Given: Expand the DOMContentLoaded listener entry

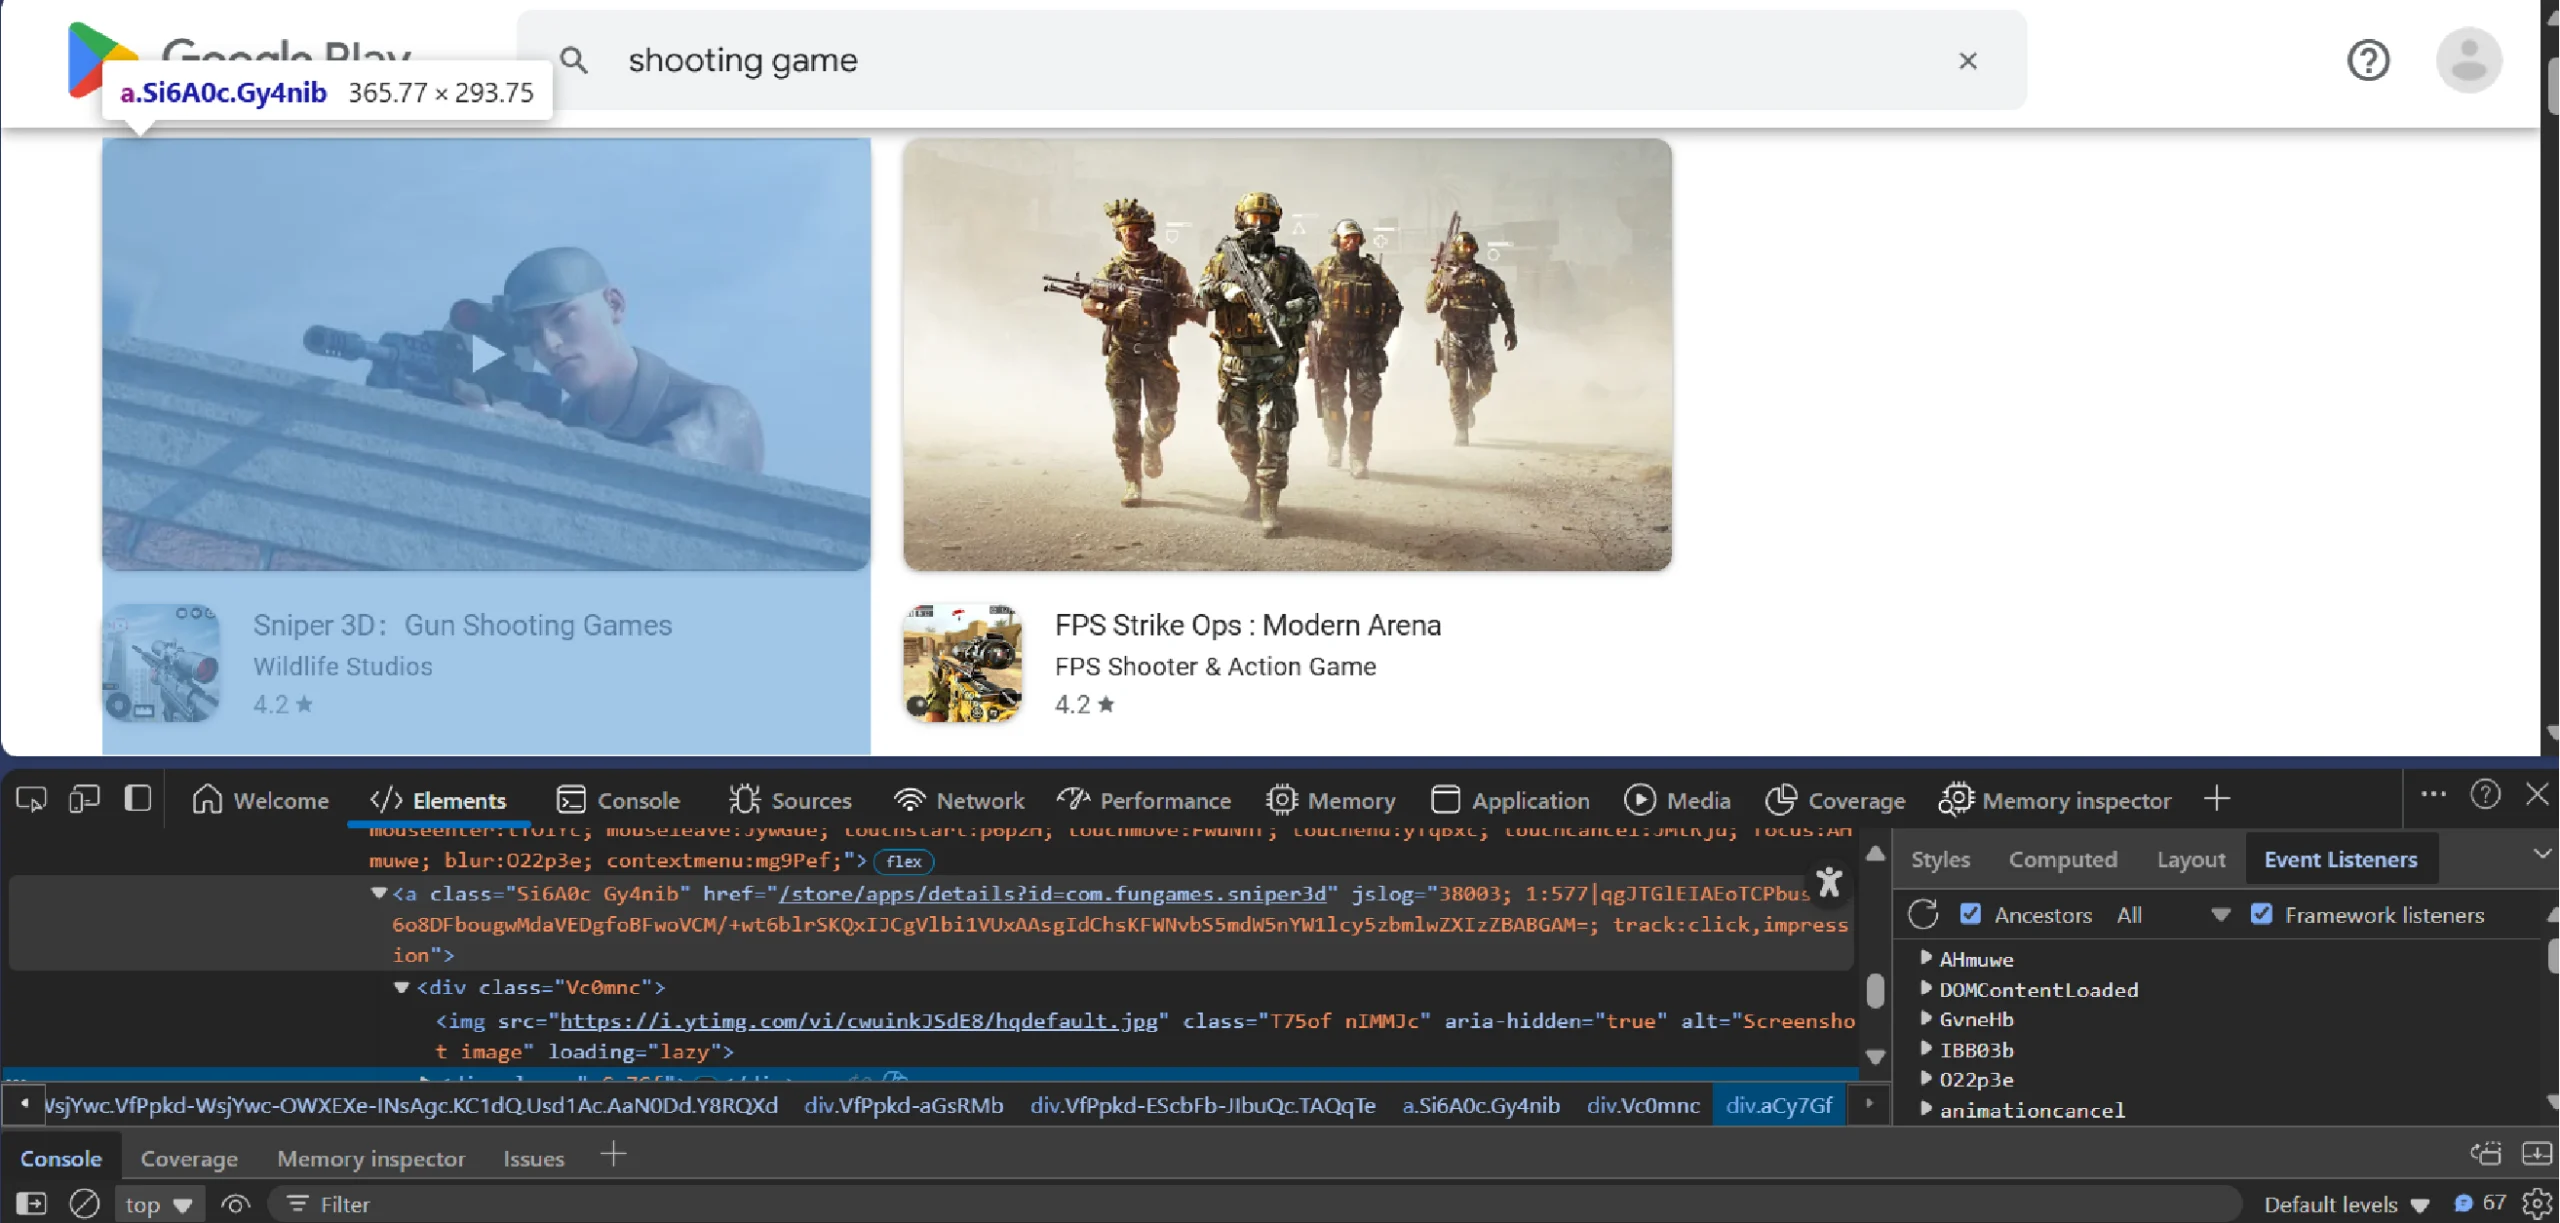Looking at the screenshot, I should [x=1926, y=989].
